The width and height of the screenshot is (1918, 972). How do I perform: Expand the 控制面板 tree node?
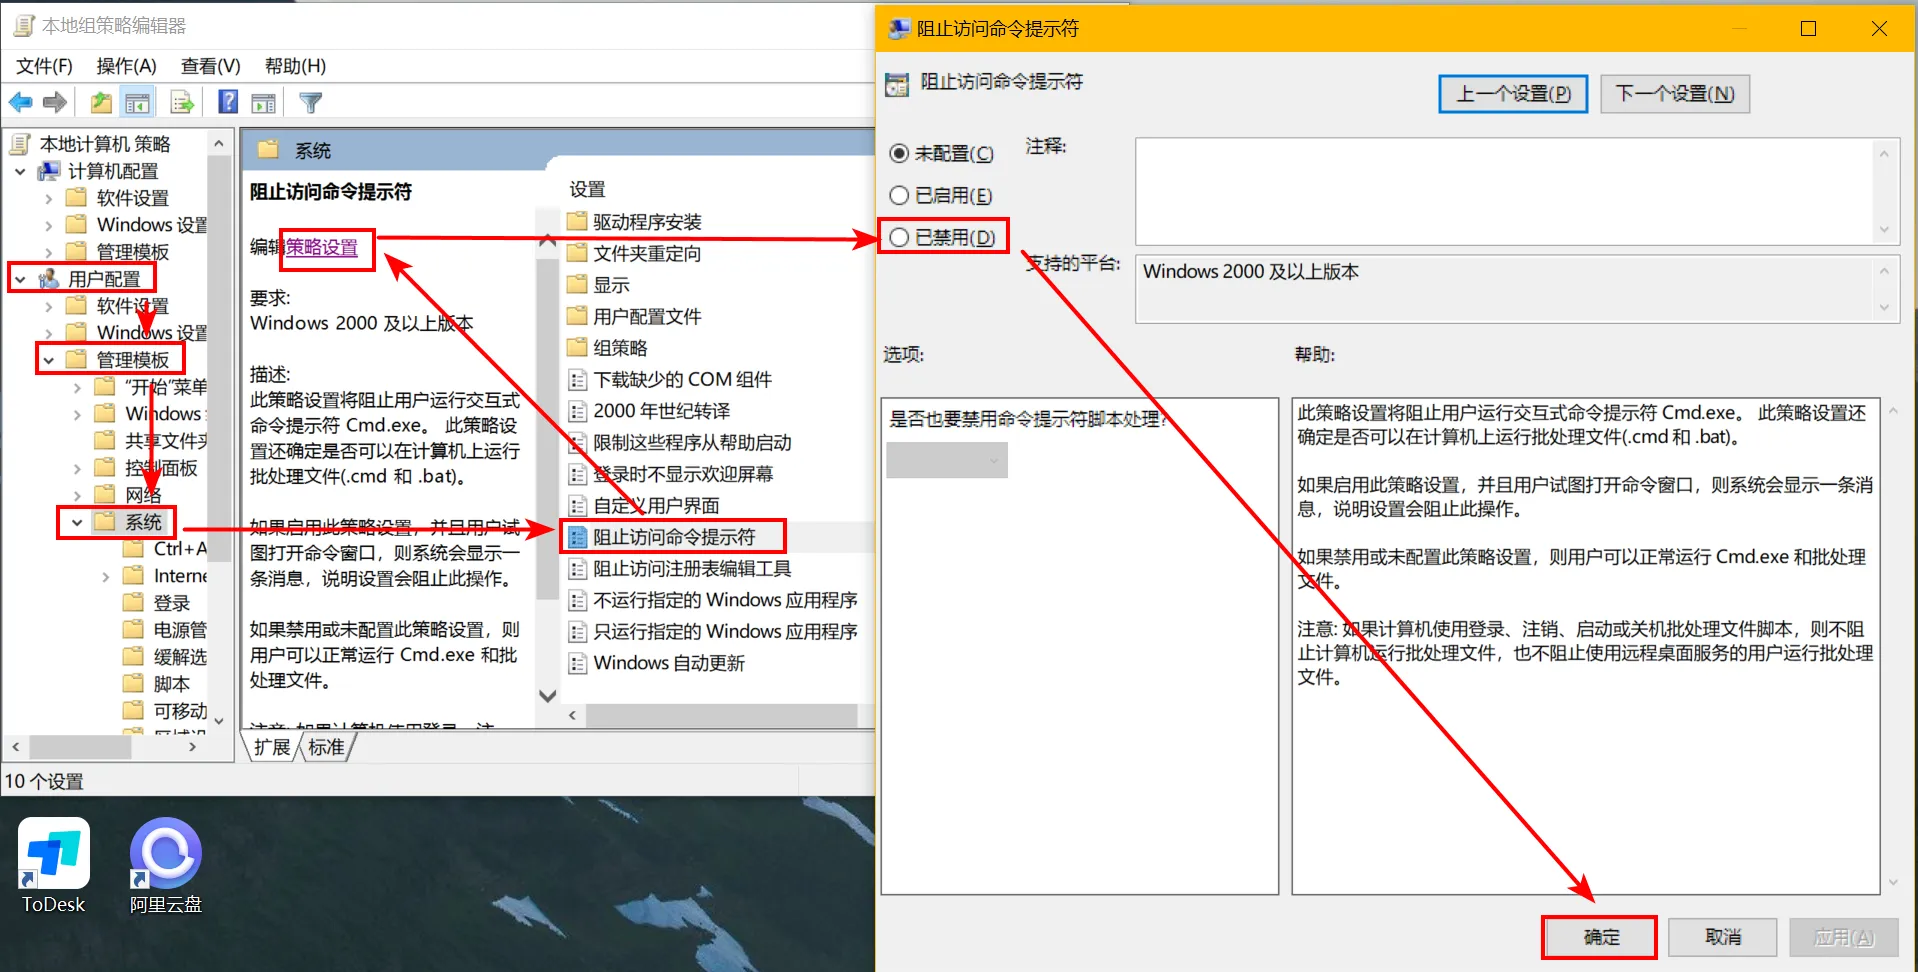77,468
